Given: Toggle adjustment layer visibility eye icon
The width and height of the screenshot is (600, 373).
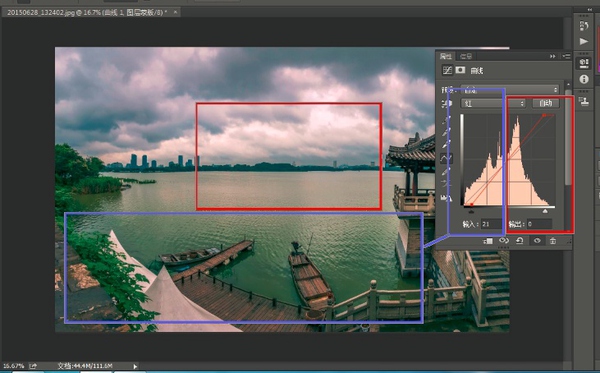Looking at the screenshot, I should [x=537, y=241].
